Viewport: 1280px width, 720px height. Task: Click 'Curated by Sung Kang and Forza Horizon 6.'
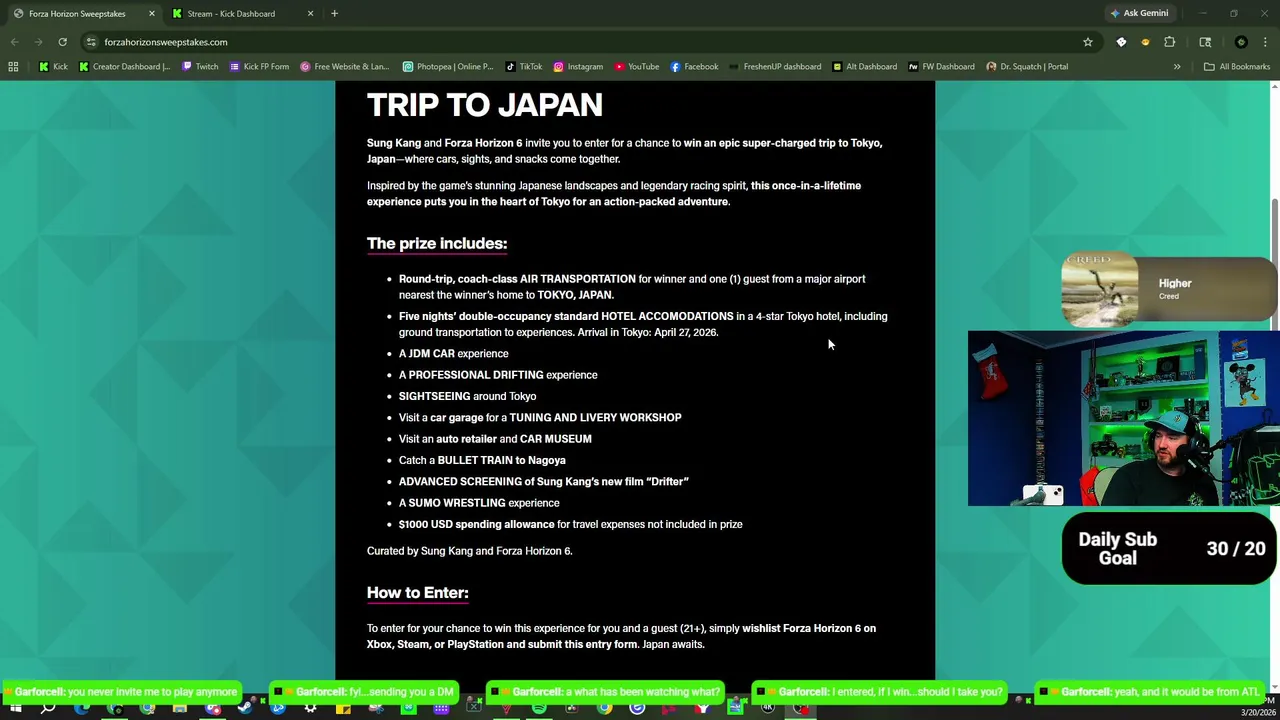pos(469,551)
